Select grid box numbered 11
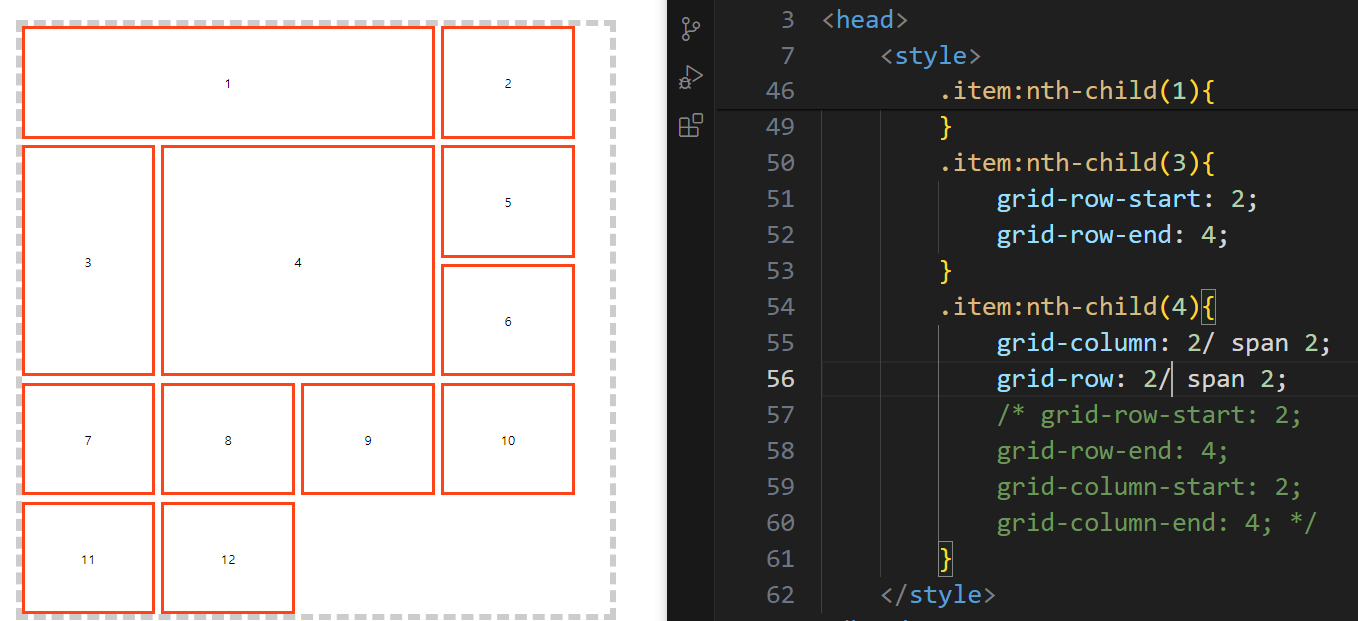The height and width of the screenshot is (621, 1358). pos(88,558)
